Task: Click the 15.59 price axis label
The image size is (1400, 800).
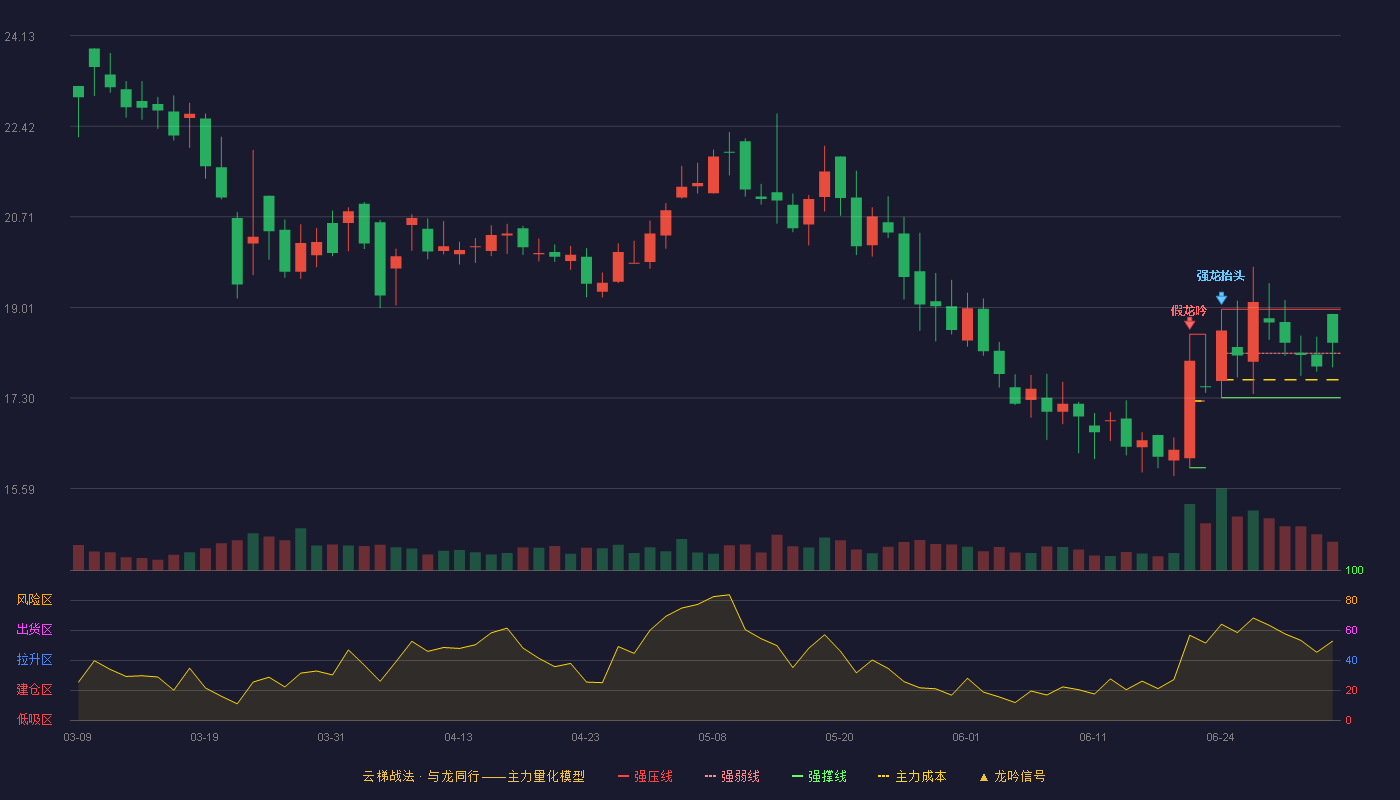Action: click(x=19, y=489)
